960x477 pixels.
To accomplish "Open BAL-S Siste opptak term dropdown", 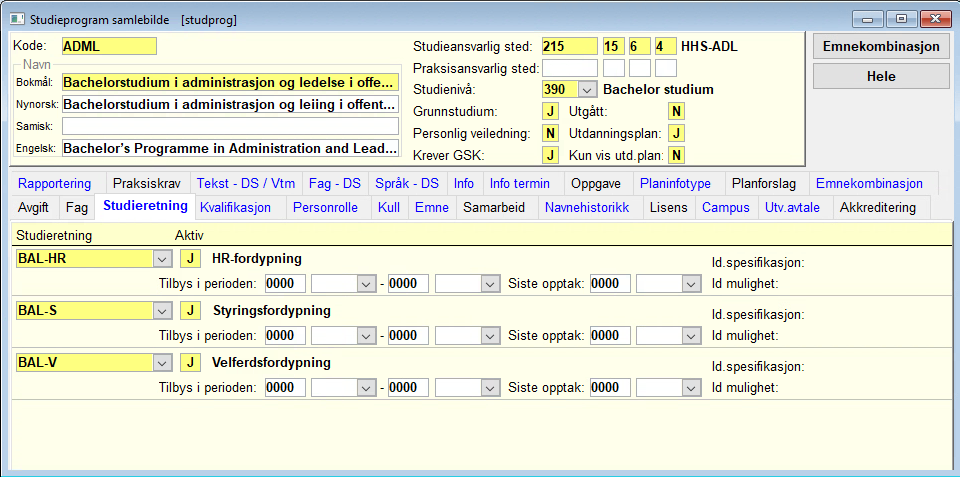I will coord(691,336).
